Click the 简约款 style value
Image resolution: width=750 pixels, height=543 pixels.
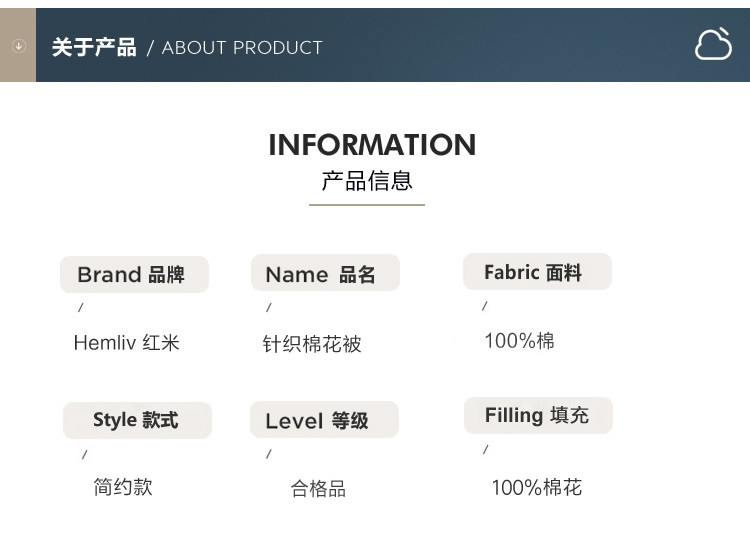tap(123, 487)
